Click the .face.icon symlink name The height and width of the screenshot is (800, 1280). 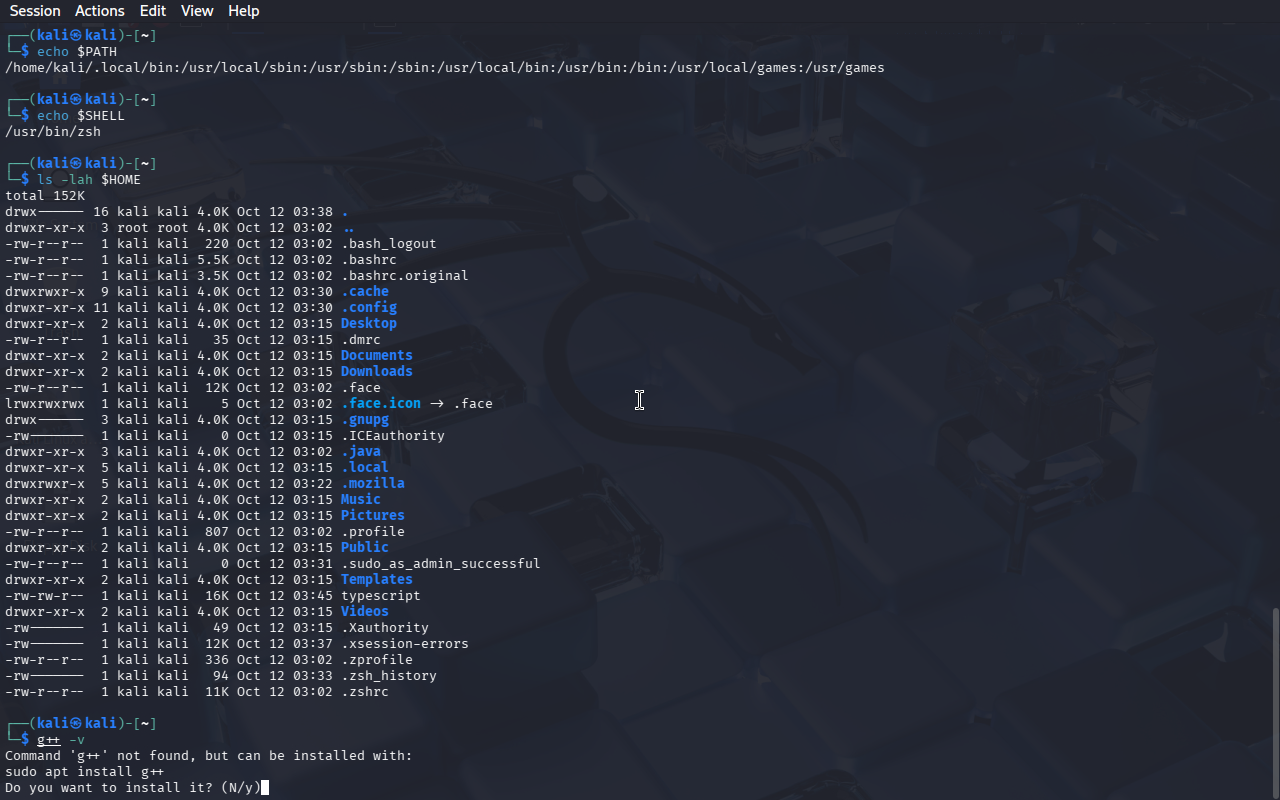point(380,404)
